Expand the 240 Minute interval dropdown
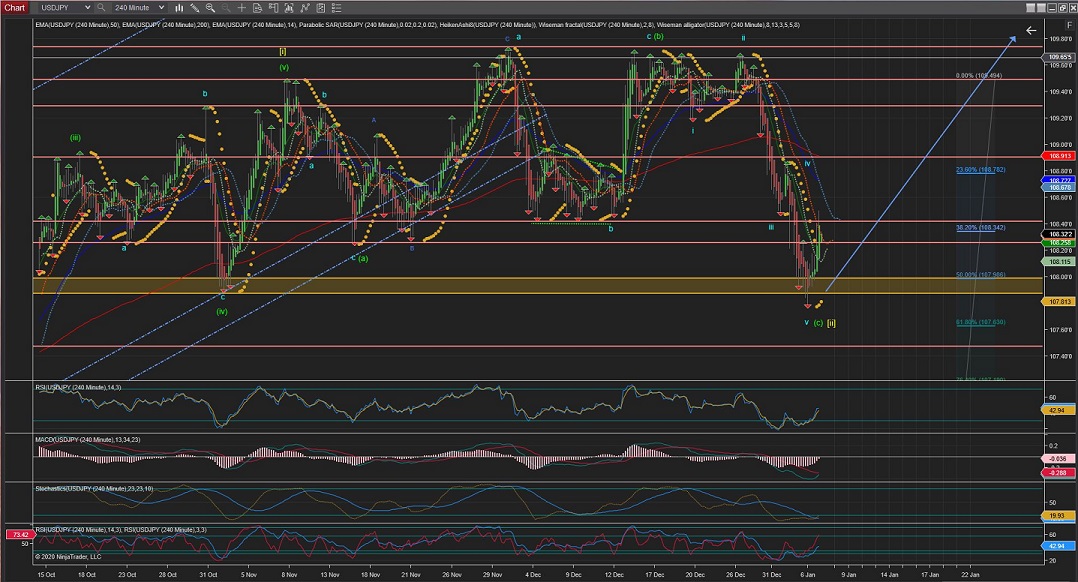This screenshot has height=582, width=1078. tap(142, 7)
